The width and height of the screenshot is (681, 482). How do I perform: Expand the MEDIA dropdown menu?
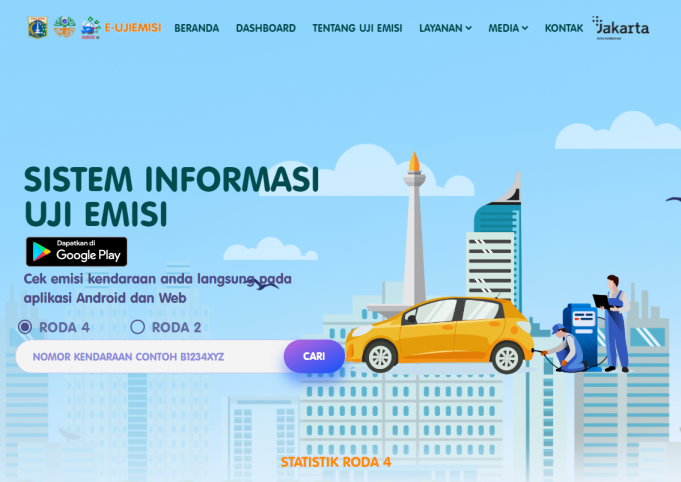(x=508, y=28)
